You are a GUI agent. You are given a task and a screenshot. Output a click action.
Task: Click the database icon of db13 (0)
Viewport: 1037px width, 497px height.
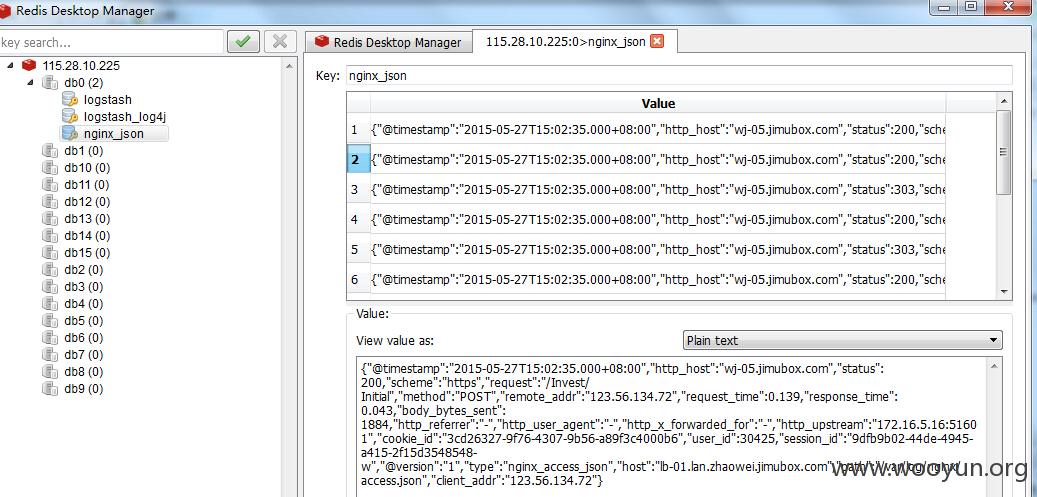pyautogui.click(x=50, y=218)
